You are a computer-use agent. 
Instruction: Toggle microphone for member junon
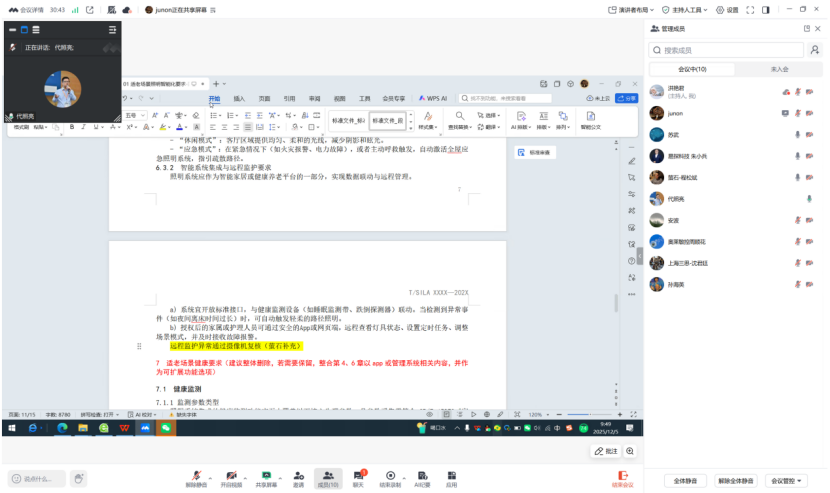798,113
